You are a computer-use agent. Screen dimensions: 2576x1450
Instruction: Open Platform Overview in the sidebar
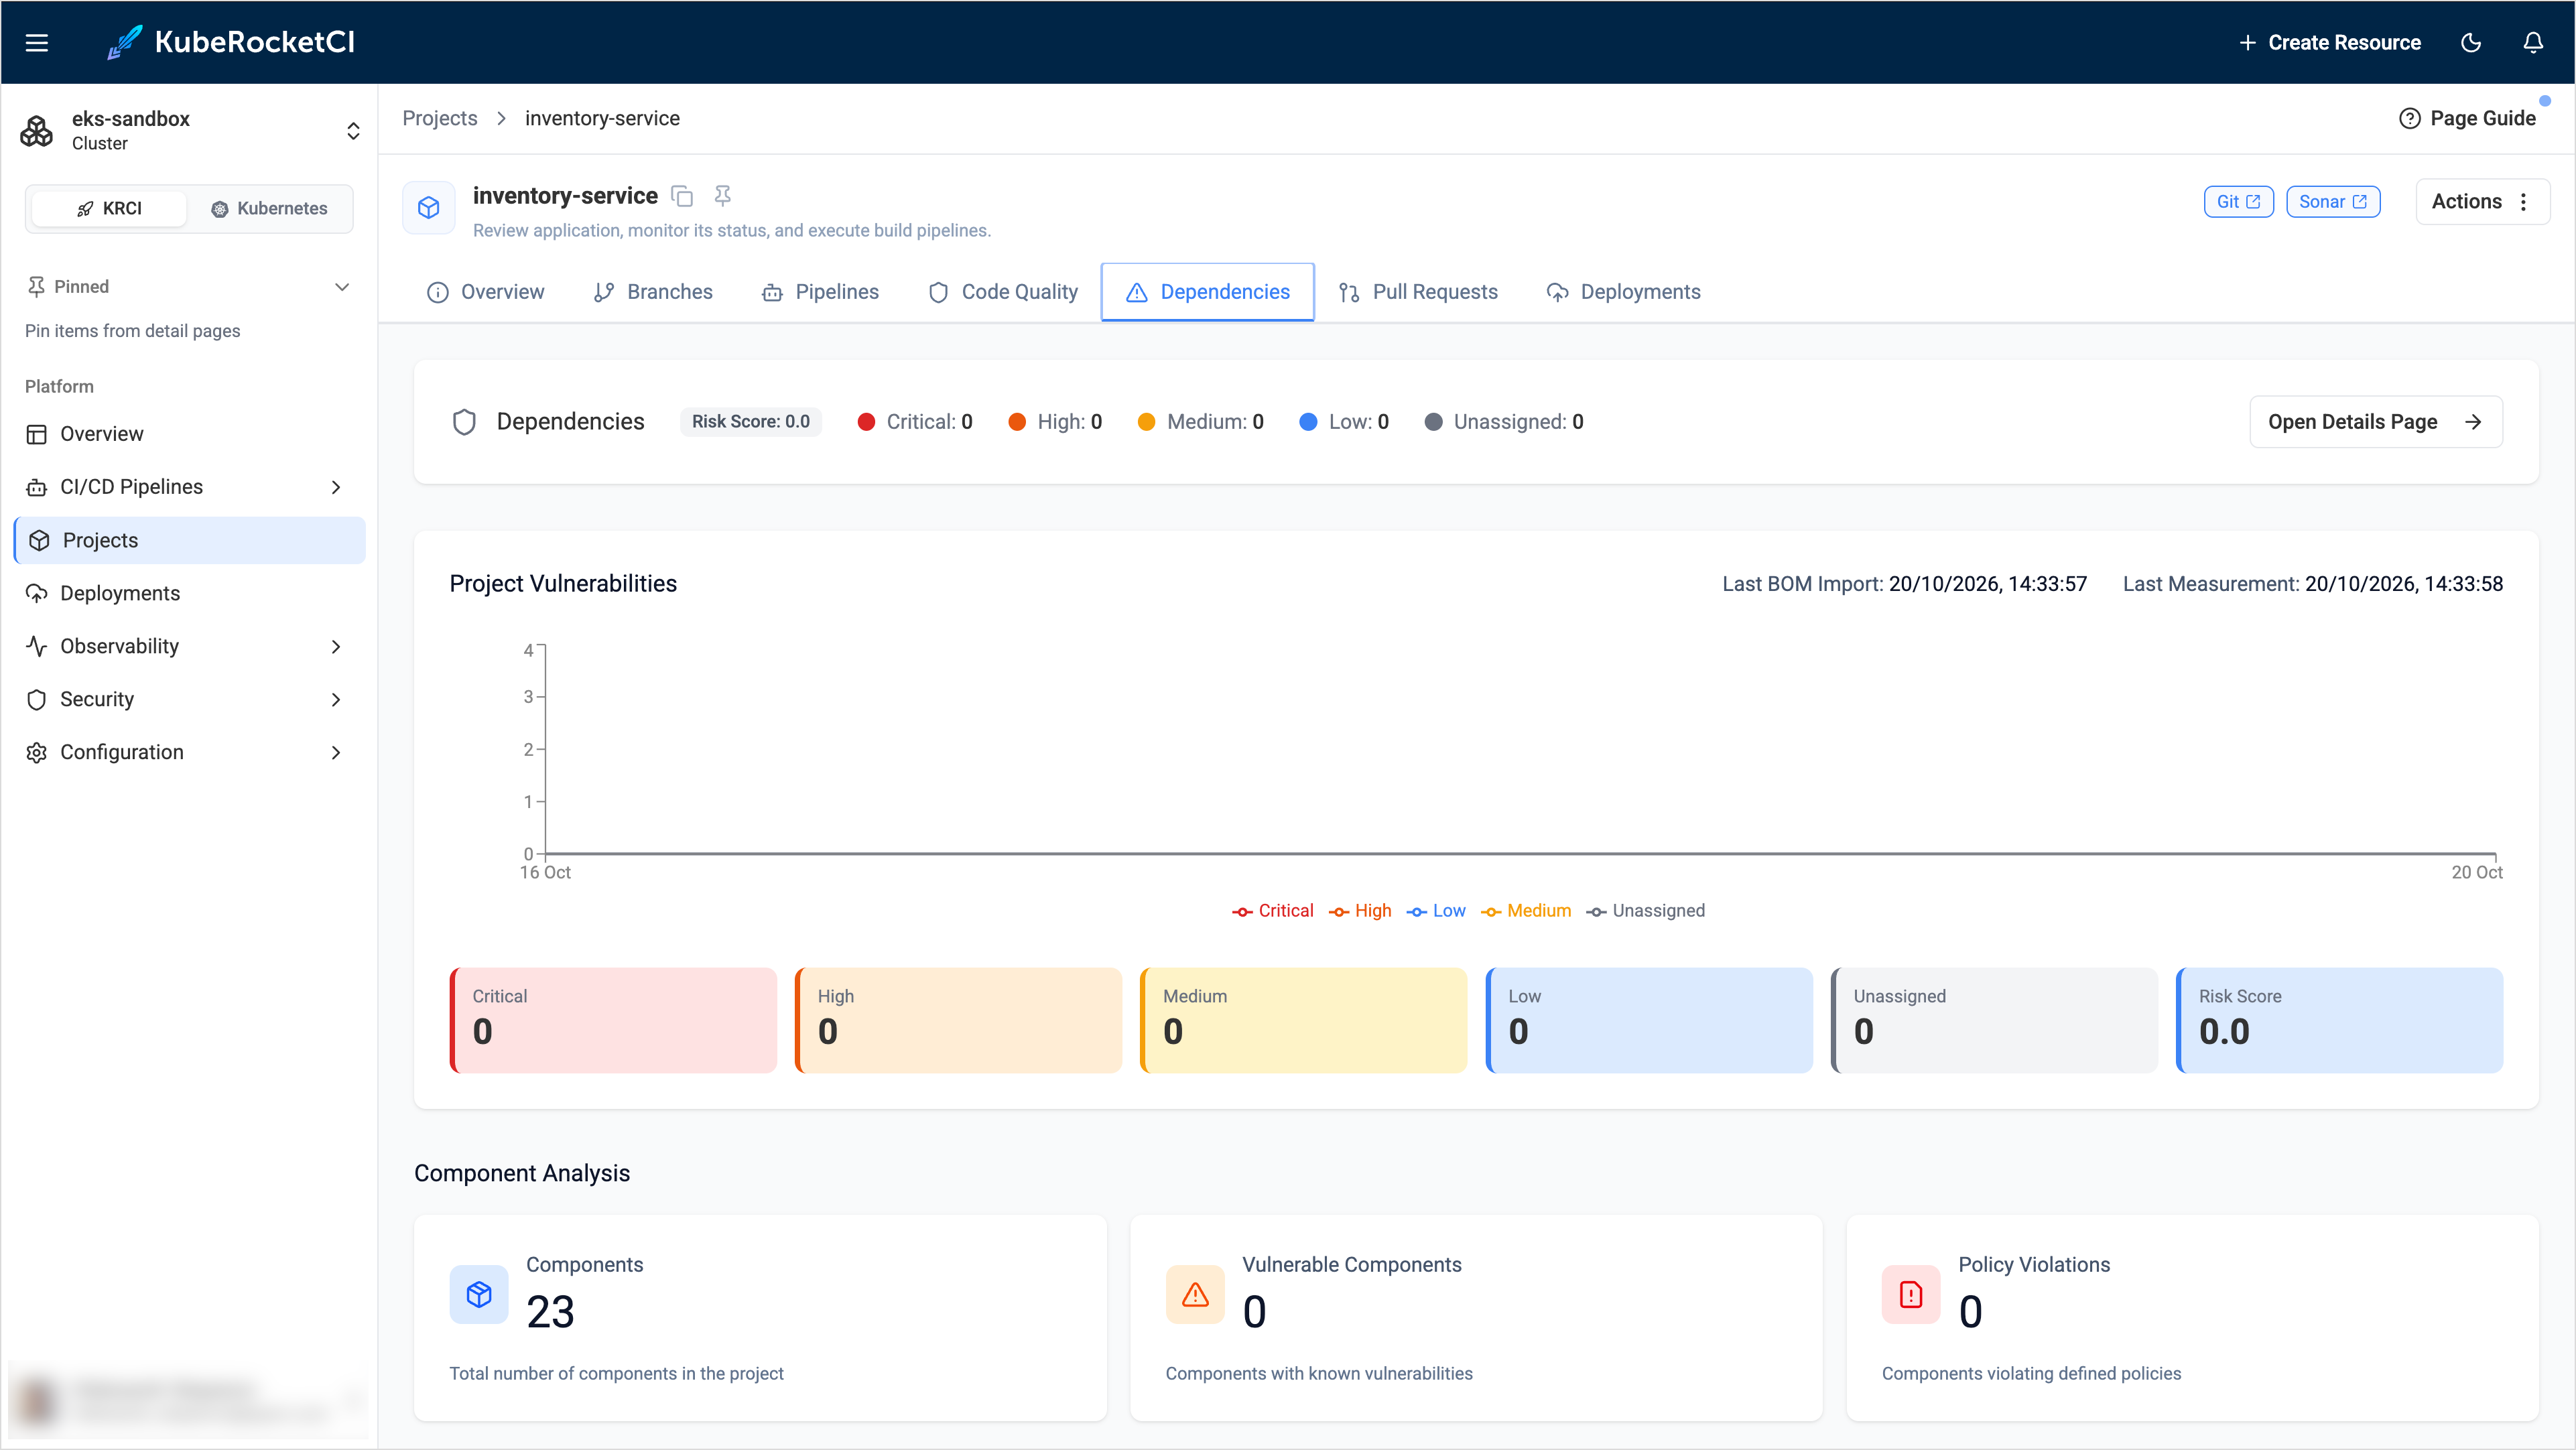tap(190, 434)
